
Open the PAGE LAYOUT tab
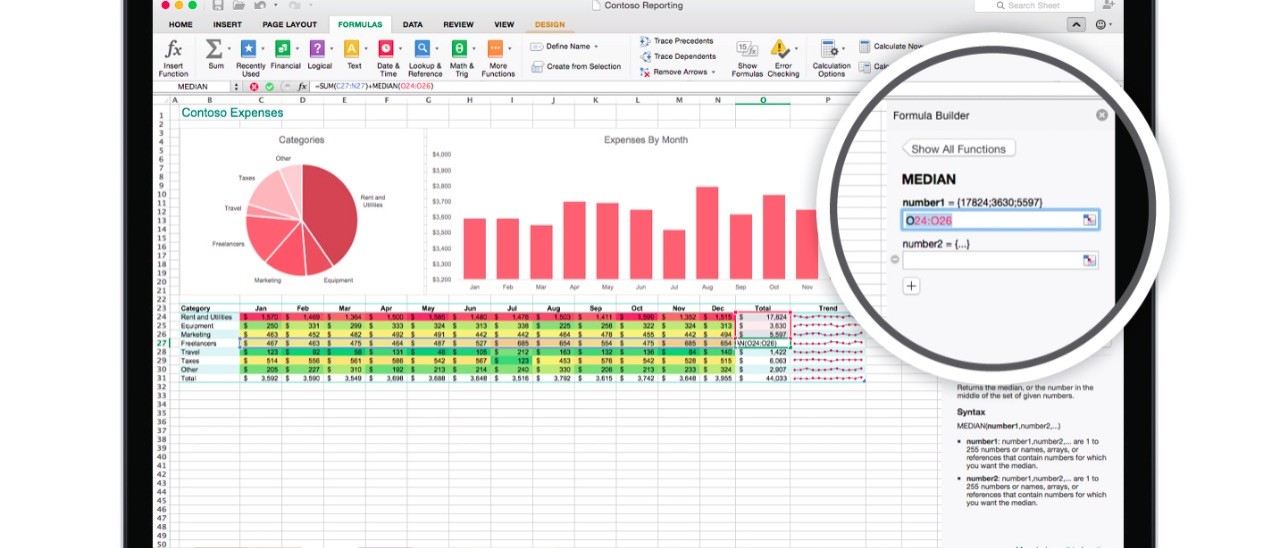point(289,25)
